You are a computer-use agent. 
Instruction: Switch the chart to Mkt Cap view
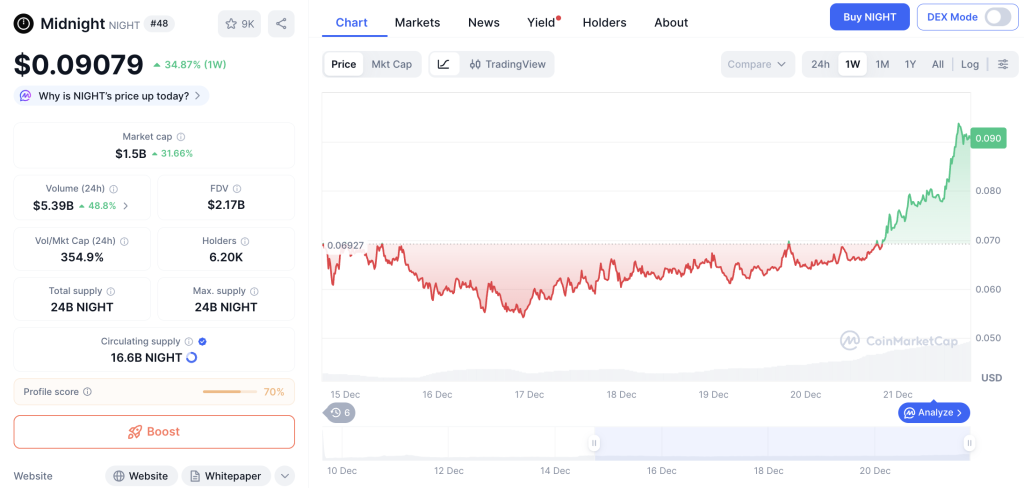(x=391, y=64)
